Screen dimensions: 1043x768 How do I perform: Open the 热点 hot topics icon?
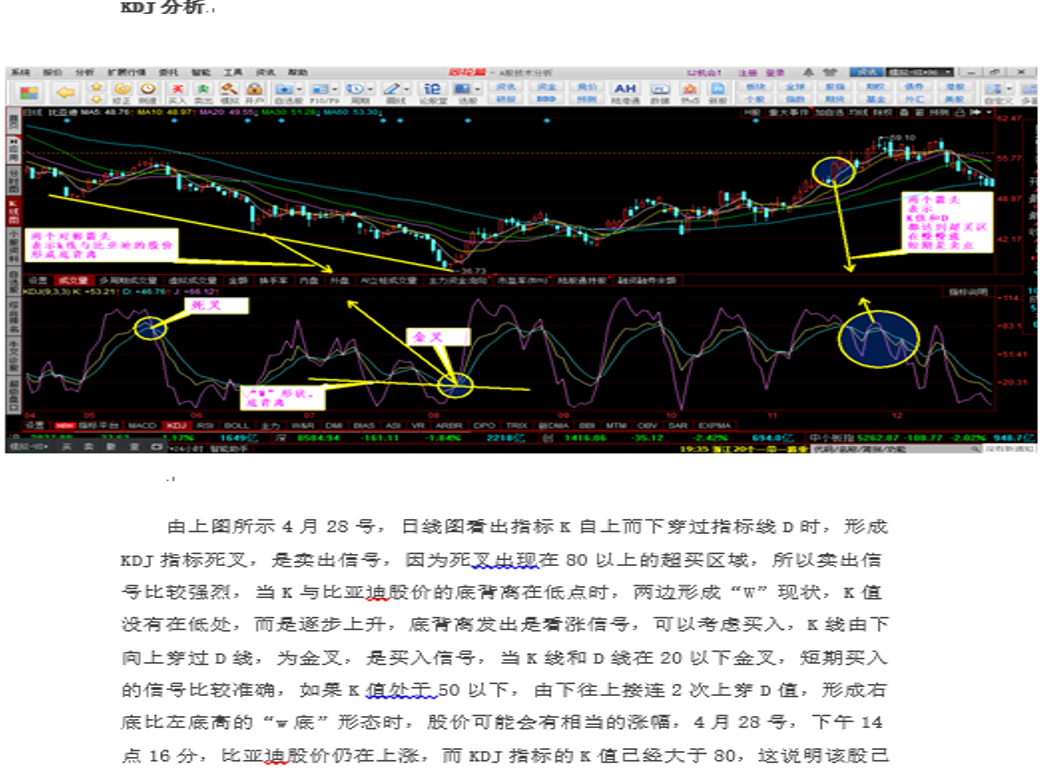tap(689, 92)
